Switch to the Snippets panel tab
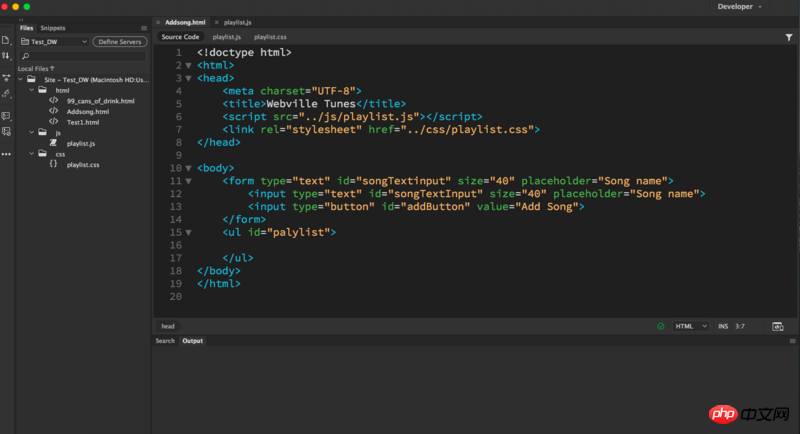This screenshot has height=434, width=800. pos(53,28)
